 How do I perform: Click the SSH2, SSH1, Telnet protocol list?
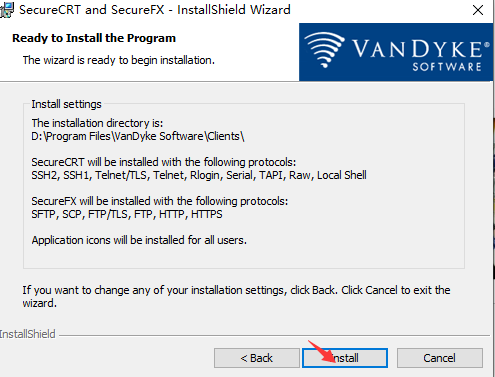coord(199,175)
